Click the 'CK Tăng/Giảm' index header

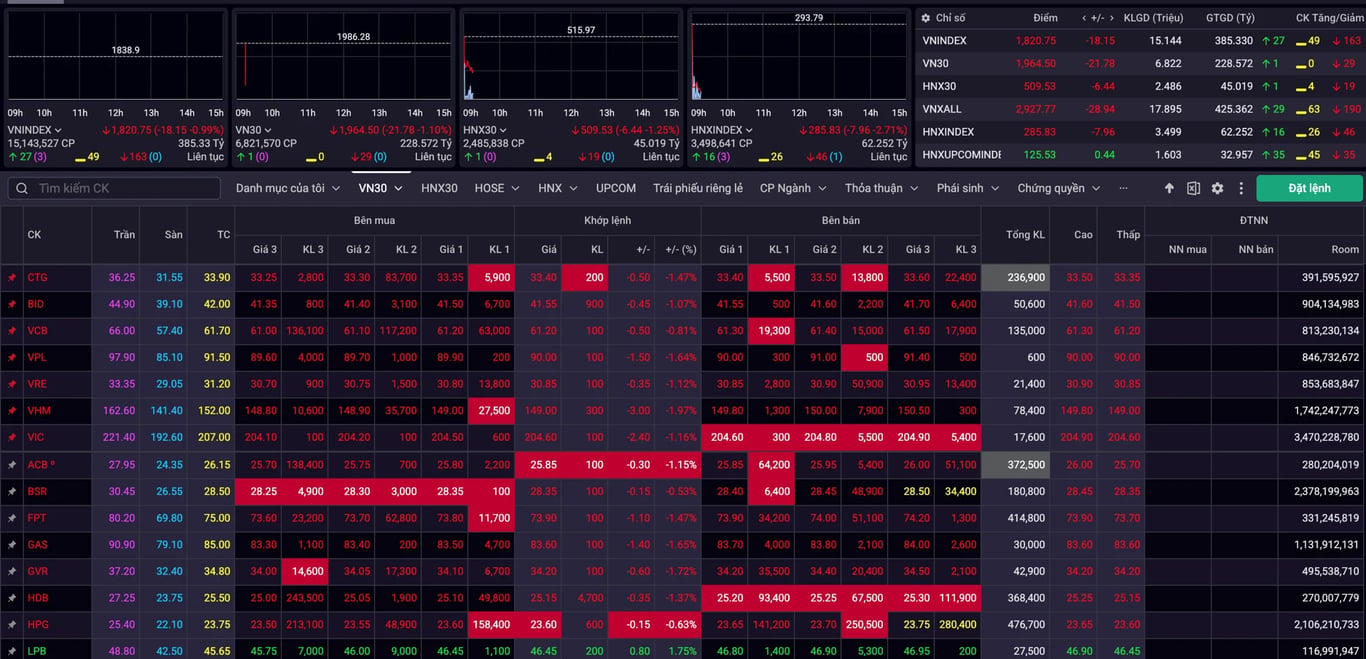pos(1328,18)
